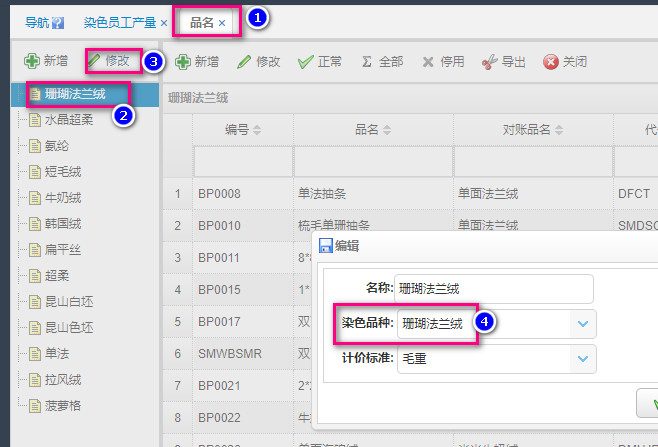This screenshot has height=447, width=658.
Task: Click 新增 in the grid toolbar
Action: (x=197, y=62)
